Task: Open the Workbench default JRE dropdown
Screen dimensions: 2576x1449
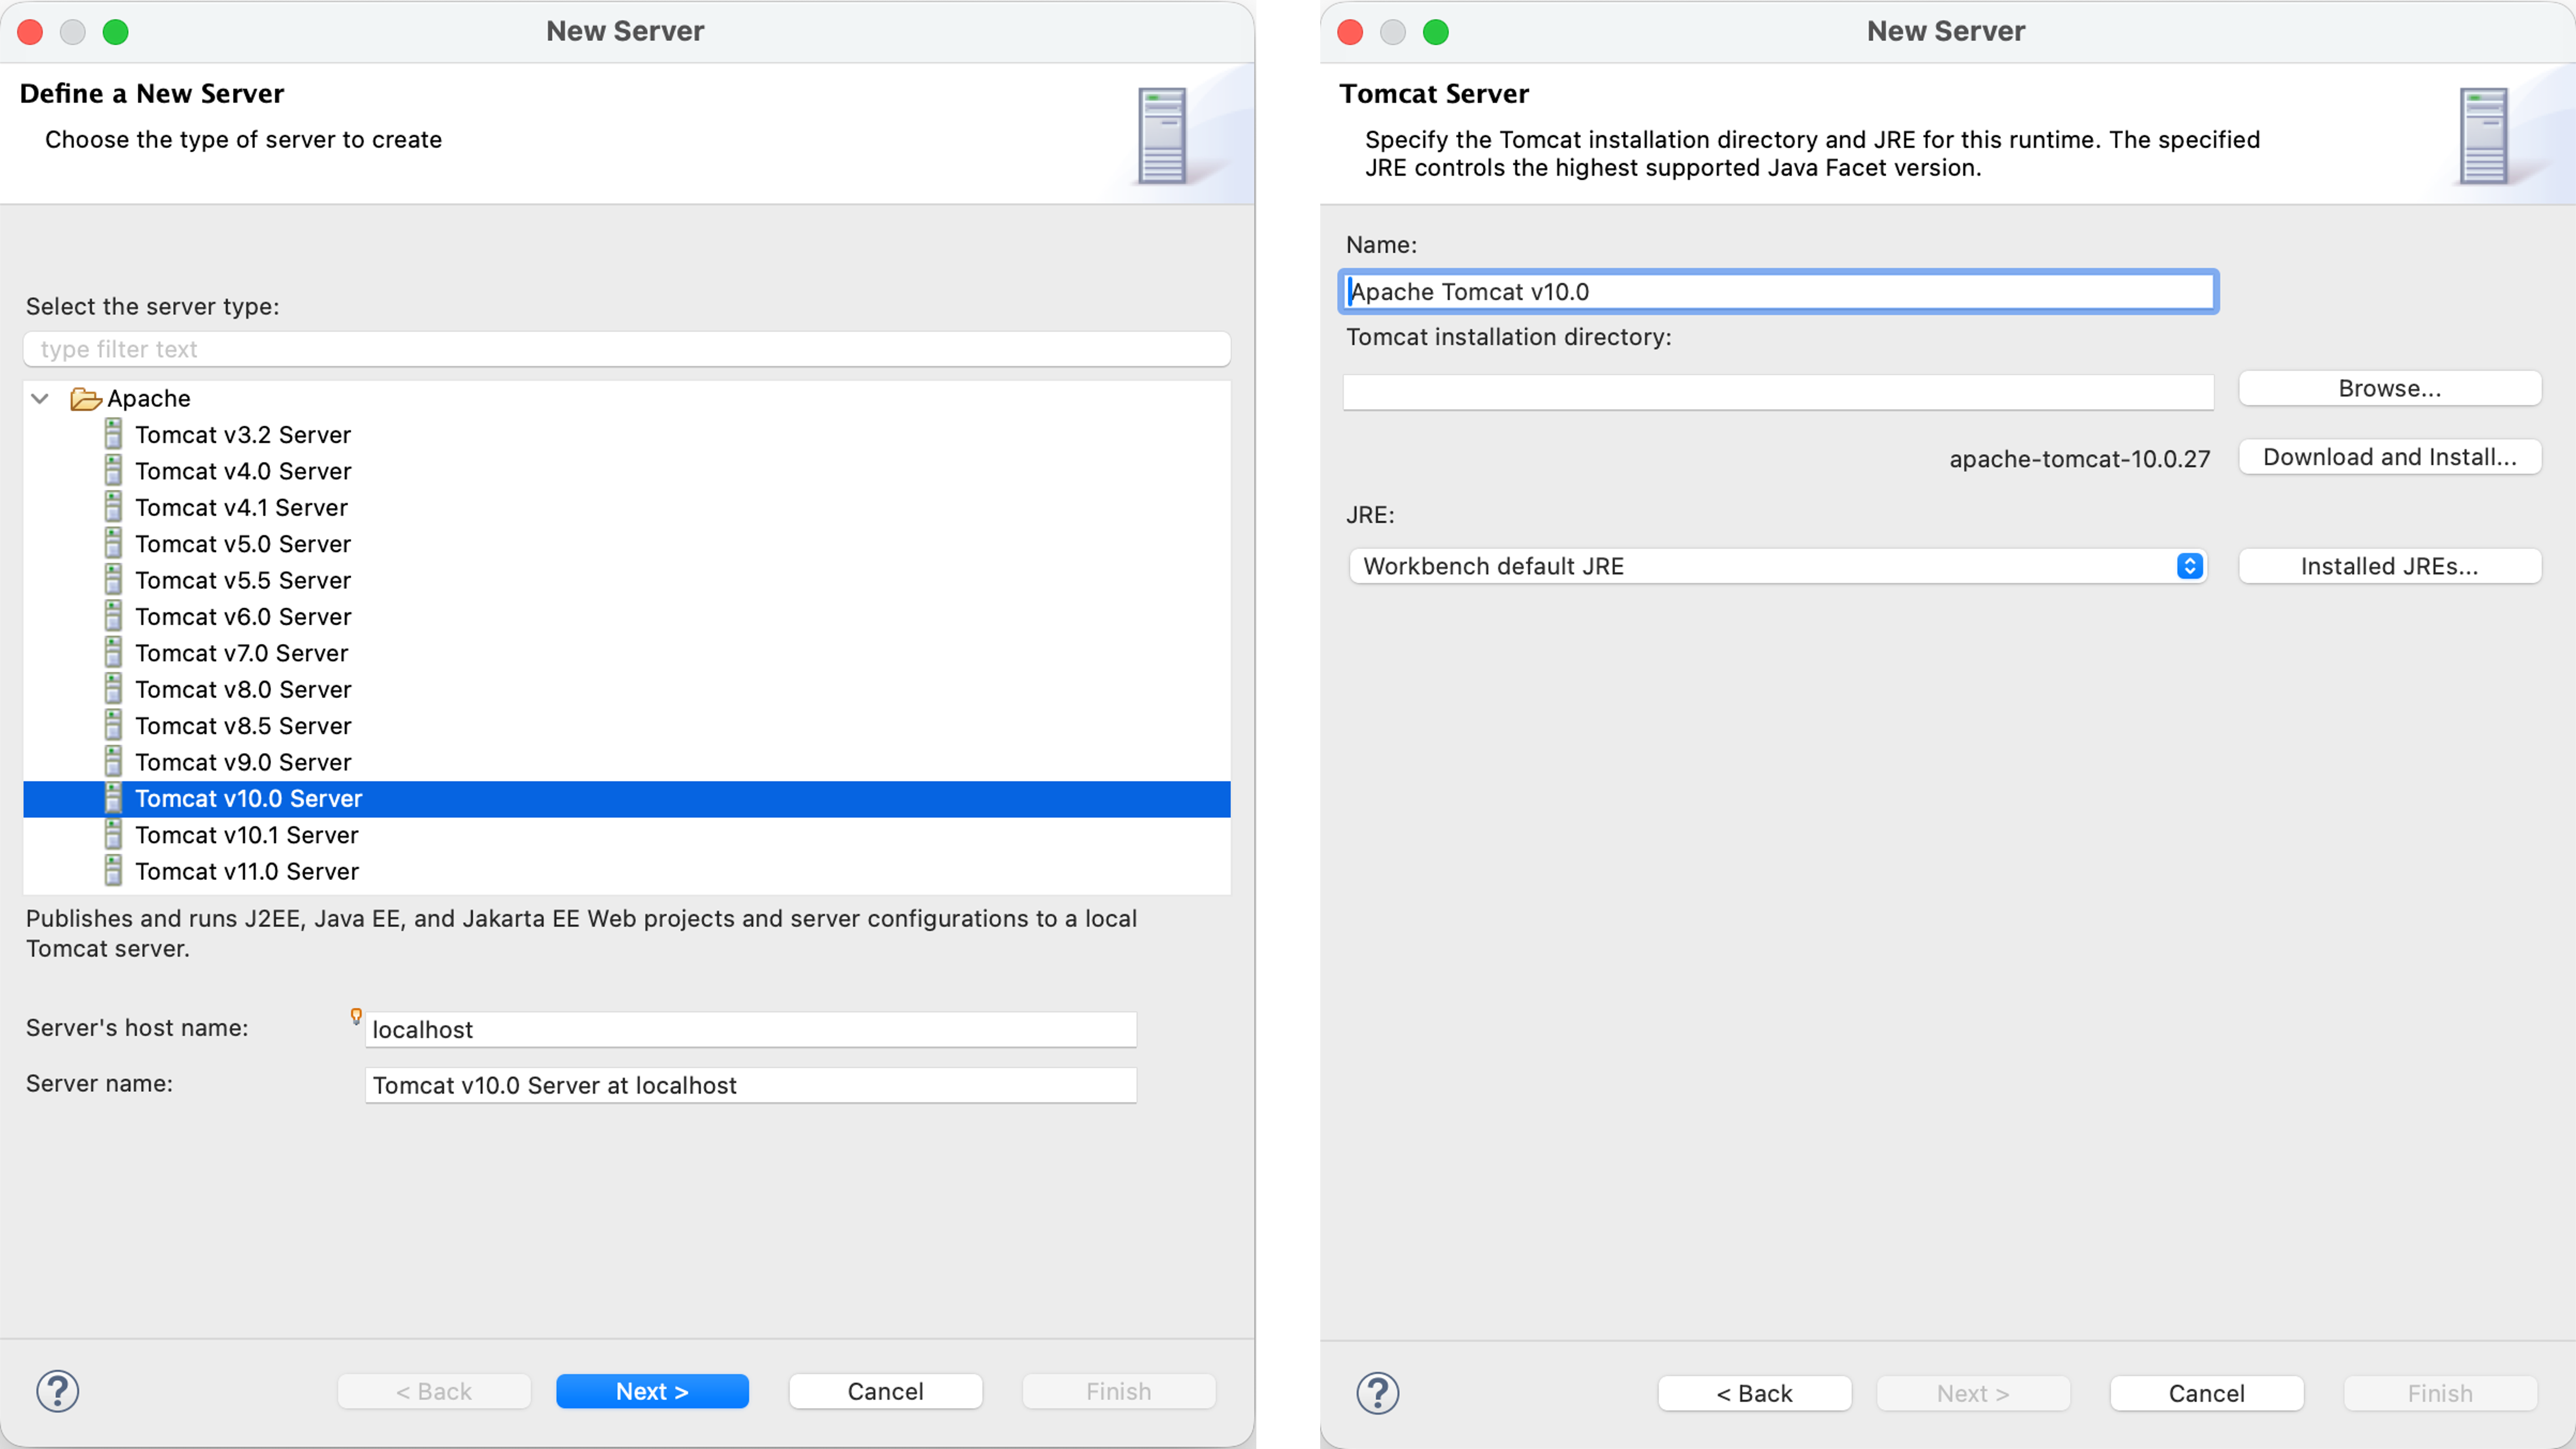Action: [1777, 566]
